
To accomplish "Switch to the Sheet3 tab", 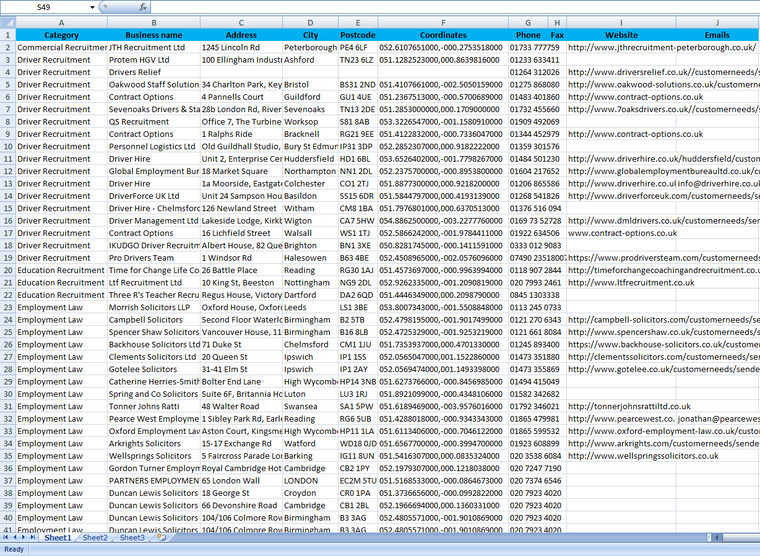I will [132, 538].
